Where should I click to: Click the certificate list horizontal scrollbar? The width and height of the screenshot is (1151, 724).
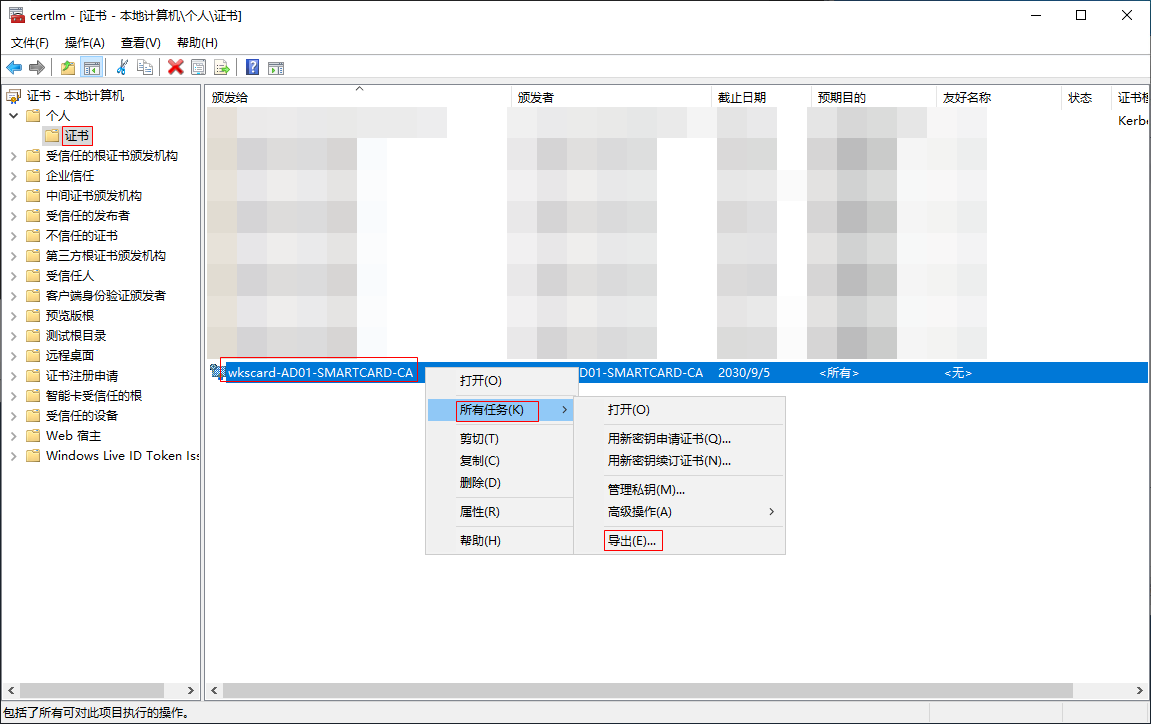[x=647, y=691]
